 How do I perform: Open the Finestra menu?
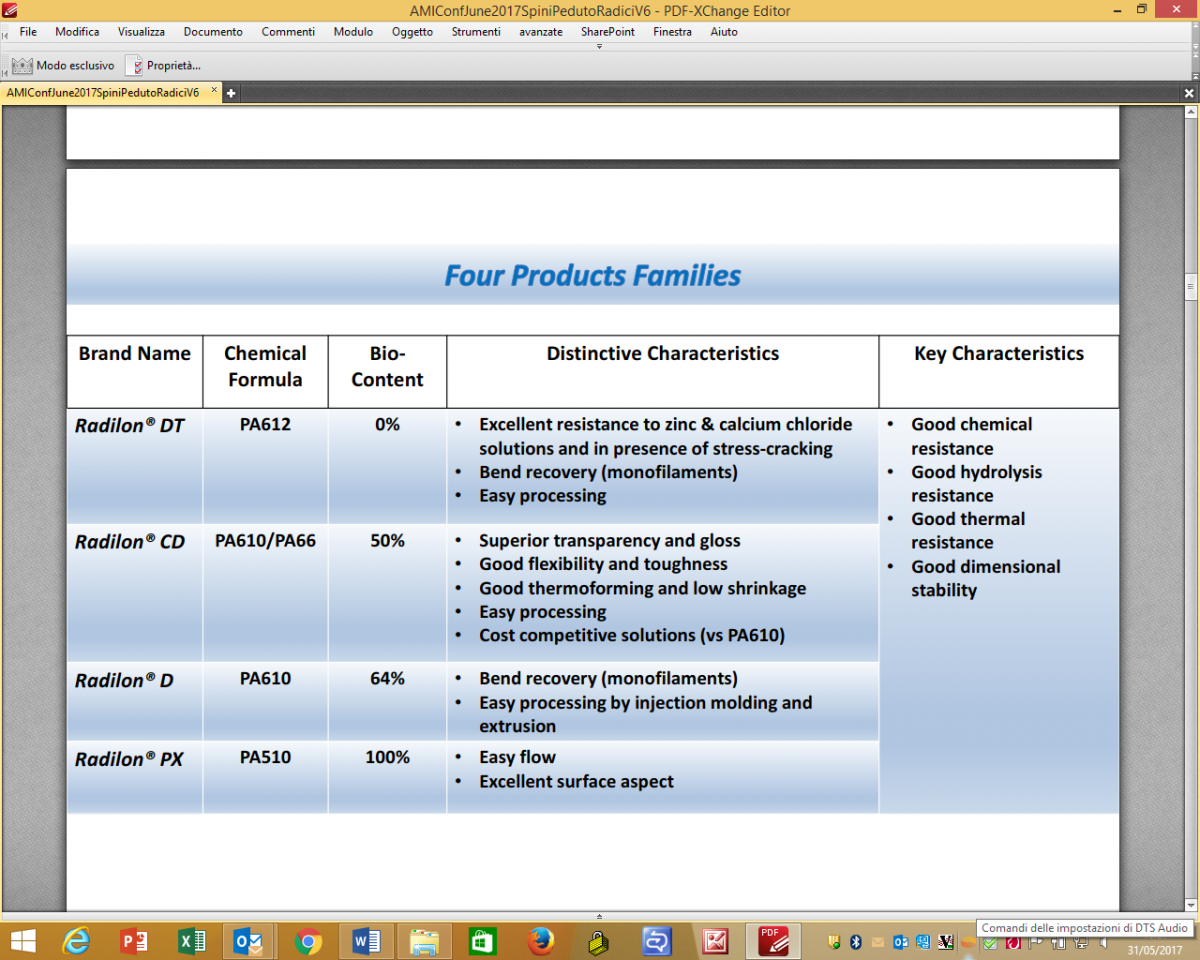coord(672,32)
